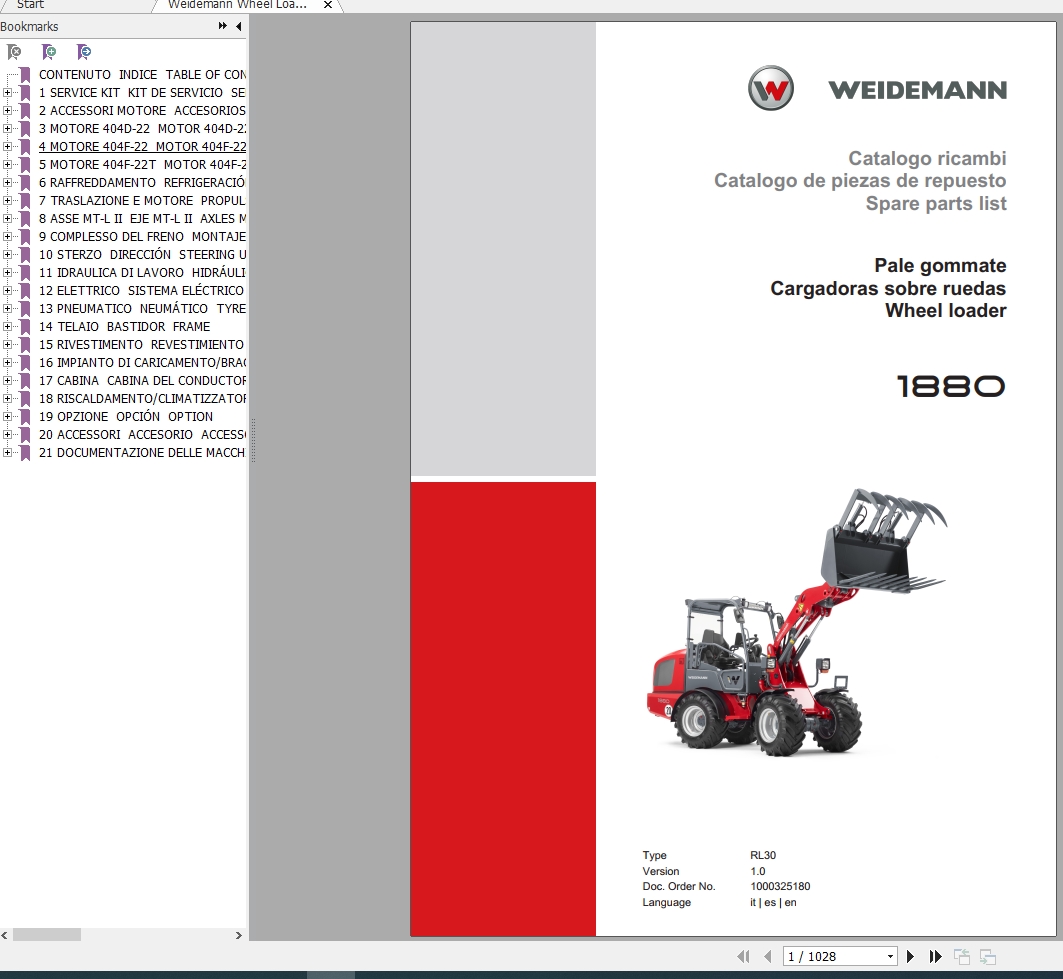Expand the 2 ACCESSORI MOTORE bookmark
Image resolution: width=1063 pixels, height=979 pixels.
coord(7,111)
